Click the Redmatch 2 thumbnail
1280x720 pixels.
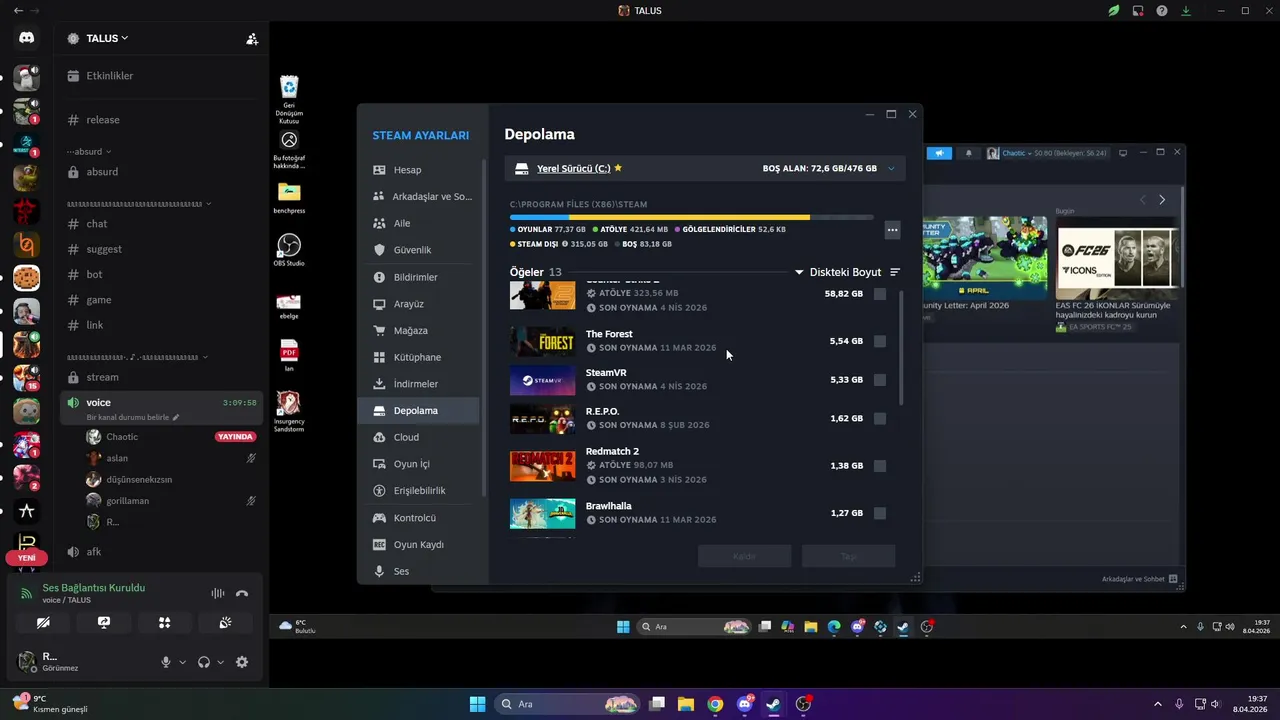pyautogui.click(x=543, y=466)
